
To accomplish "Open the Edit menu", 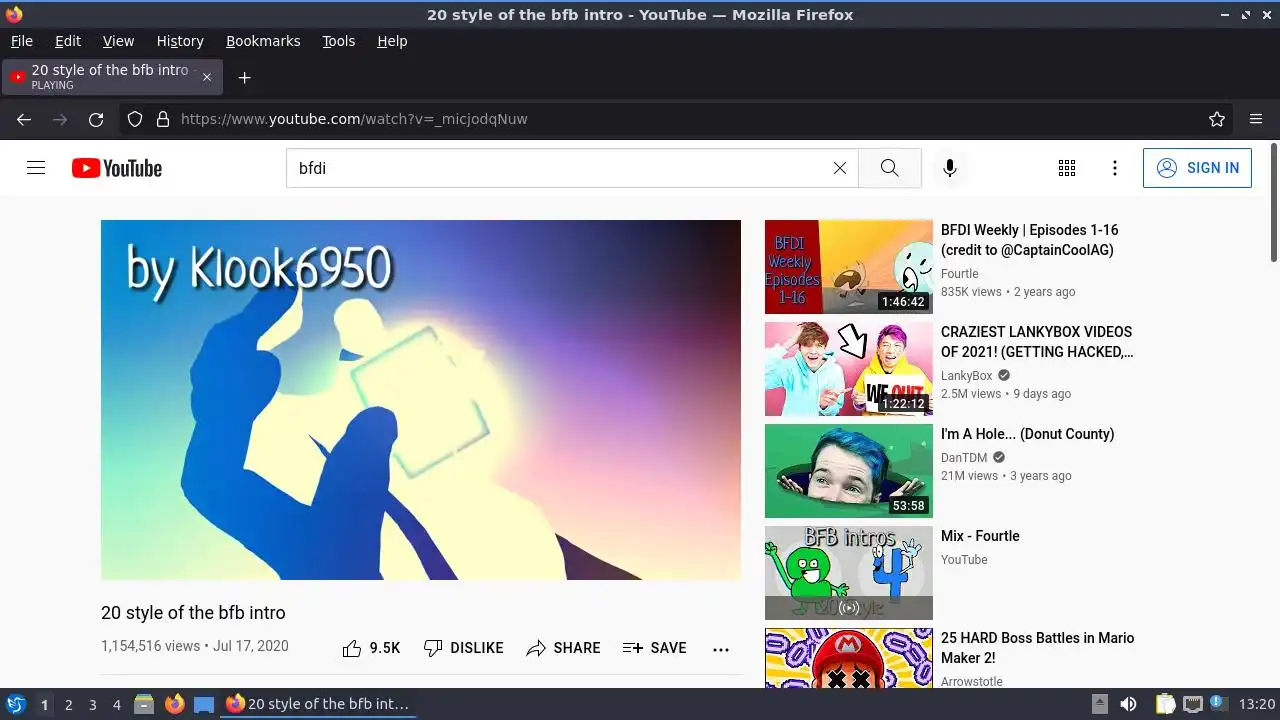I will [68, 41].
